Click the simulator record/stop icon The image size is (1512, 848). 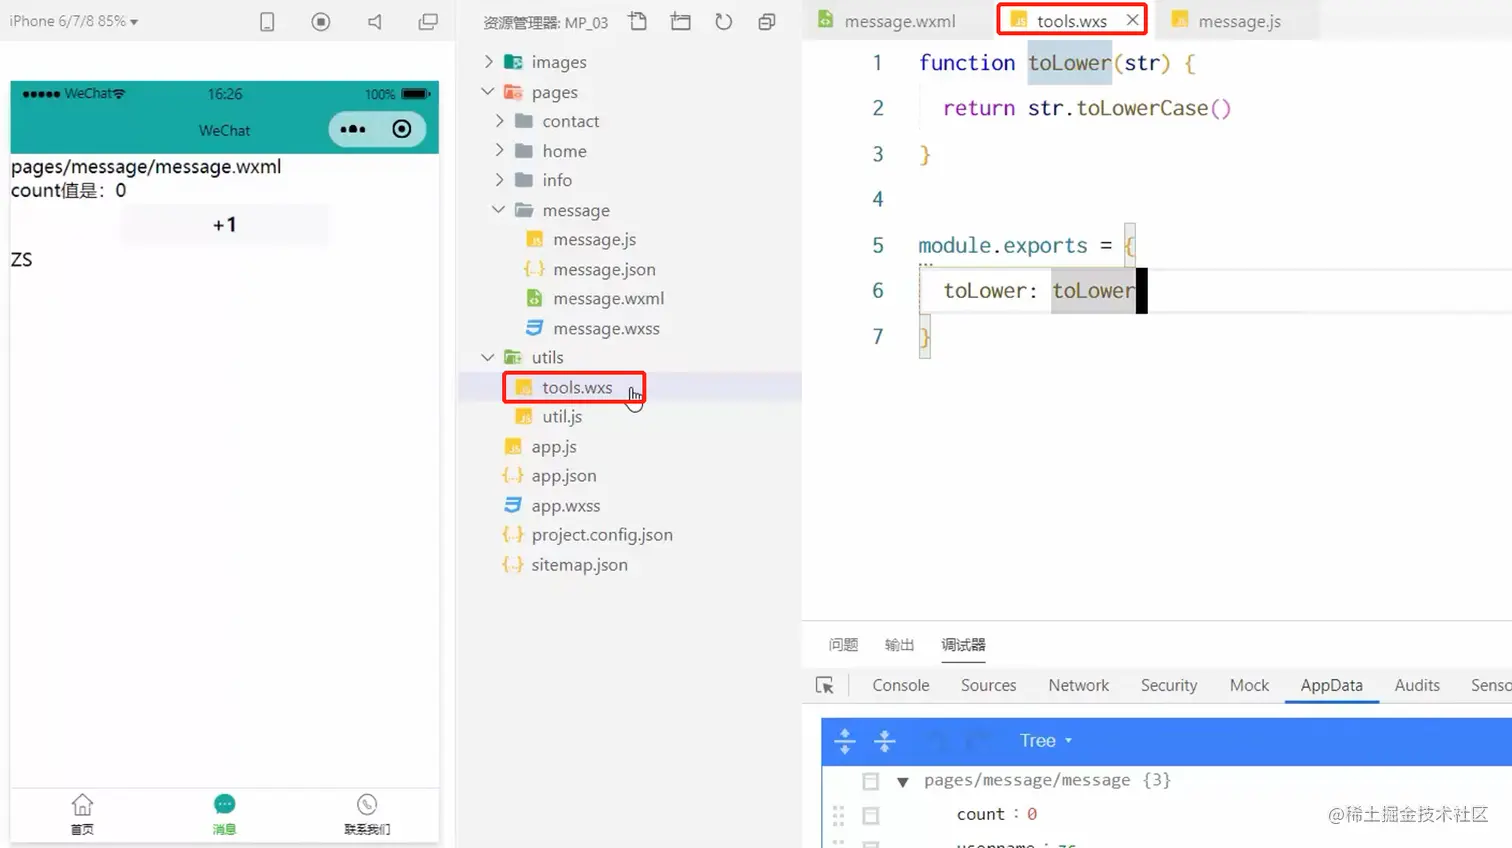point(321,21)
